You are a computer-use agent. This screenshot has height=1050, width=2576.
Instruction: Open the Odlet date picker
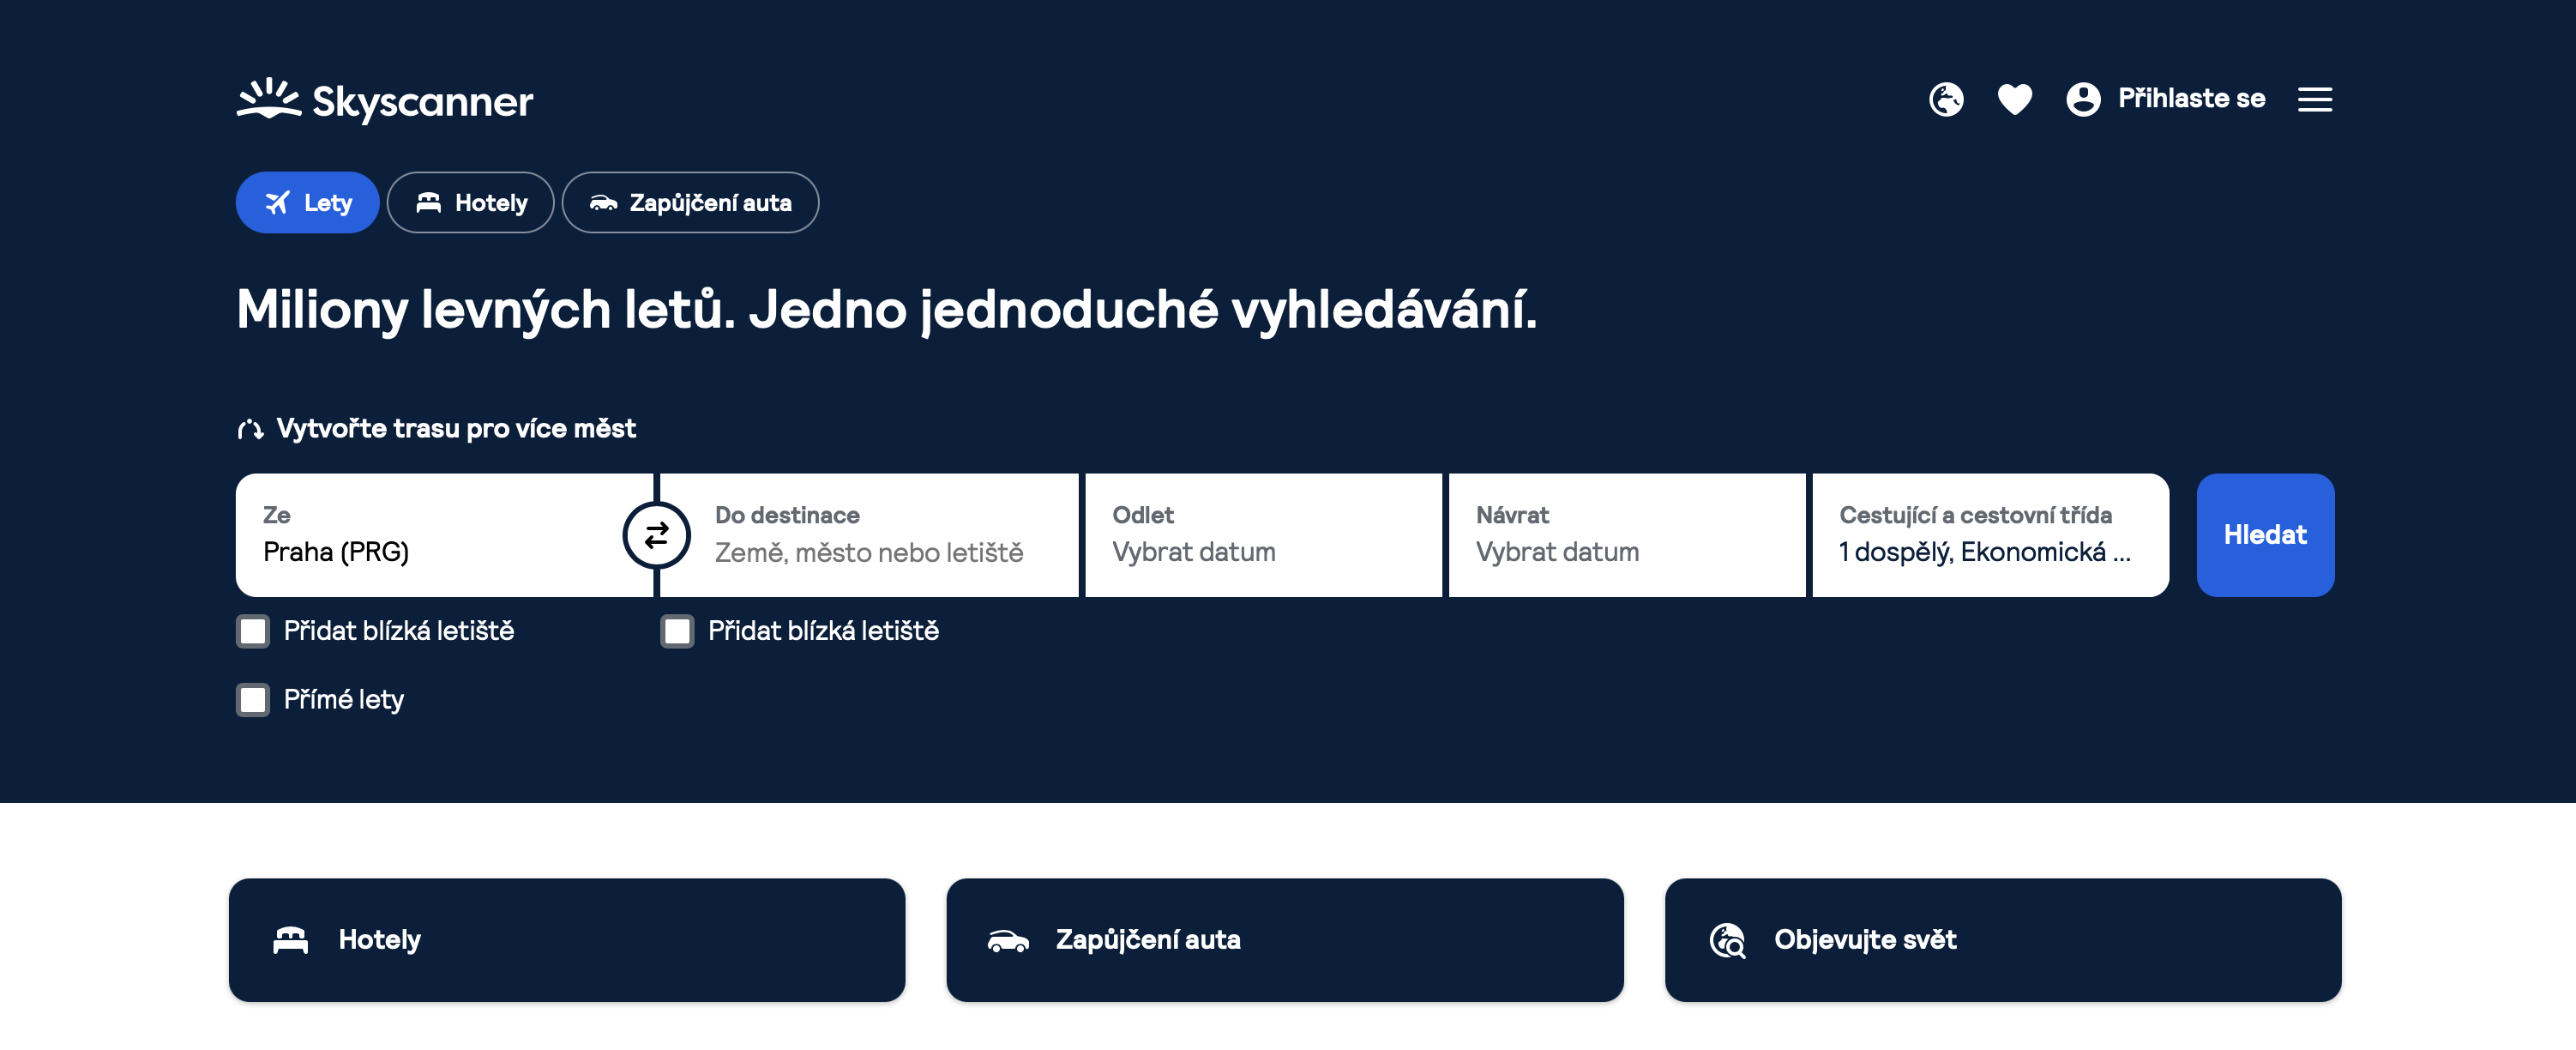[1263, 535]
